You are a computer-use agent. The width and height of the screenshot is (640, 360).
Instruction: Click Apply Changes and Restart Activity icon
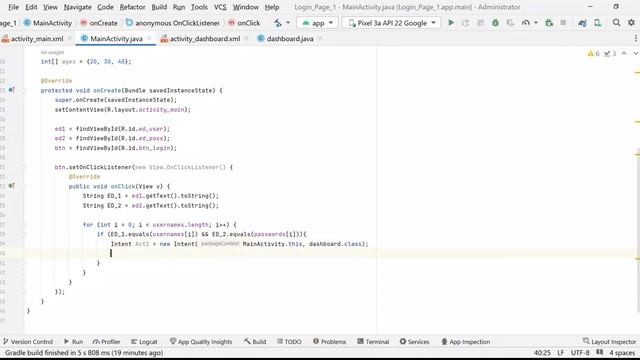(465, 23)
